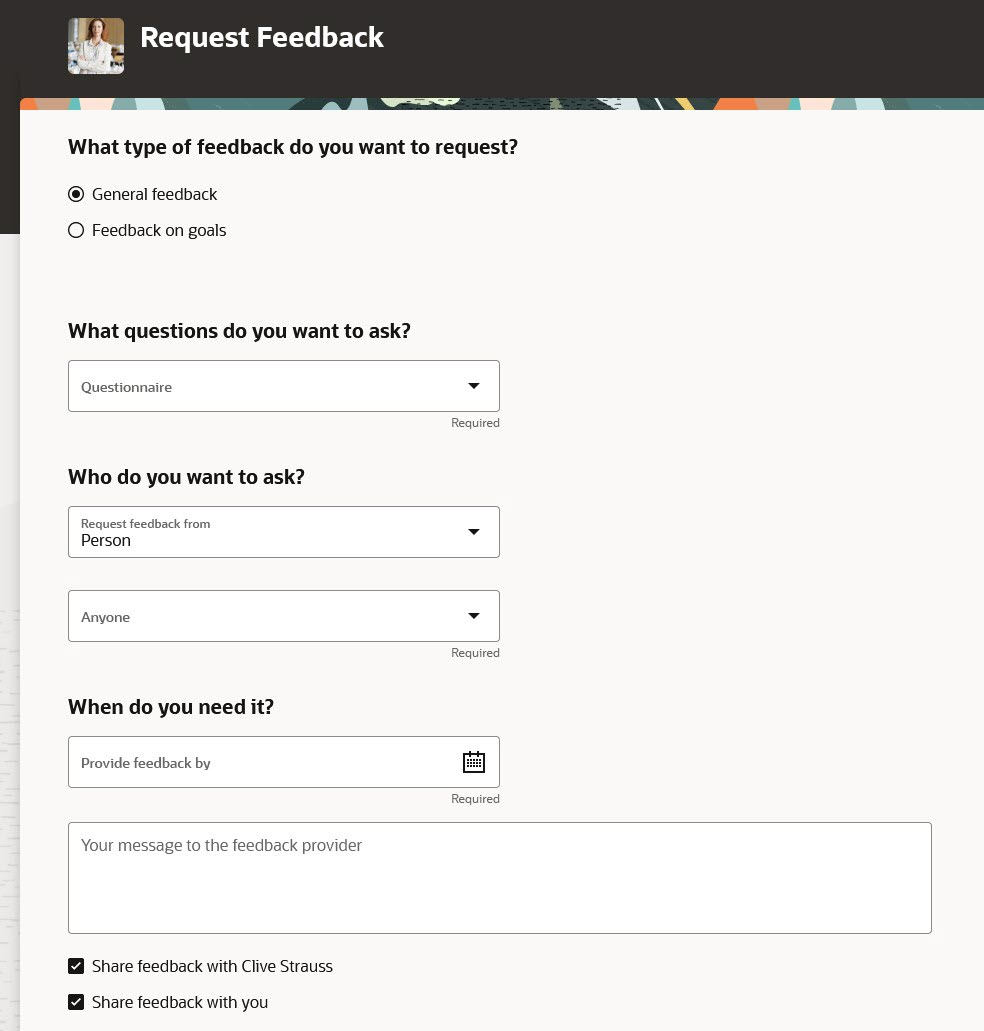The width and height of the screenshot is (984, 1031).
Task: Open the Request feedback from dropdown arrow
Action: coord(473,532)
